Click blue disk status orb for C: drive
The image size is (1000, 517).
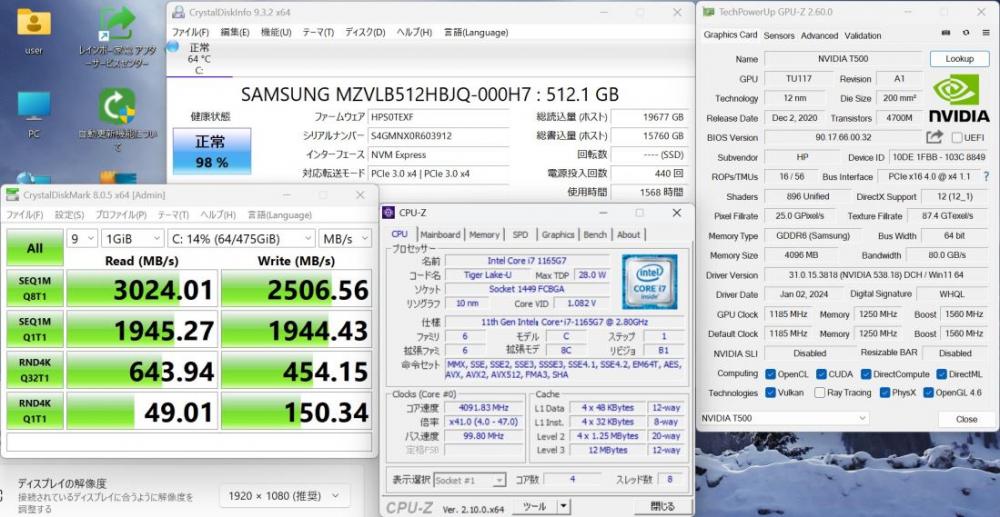coord(172,46)
